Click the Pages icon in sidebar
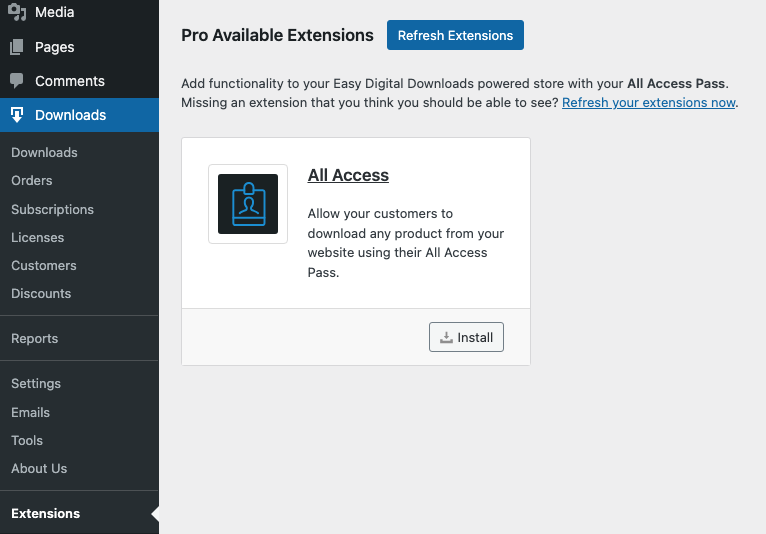The image size is (766, 534). 17,47
